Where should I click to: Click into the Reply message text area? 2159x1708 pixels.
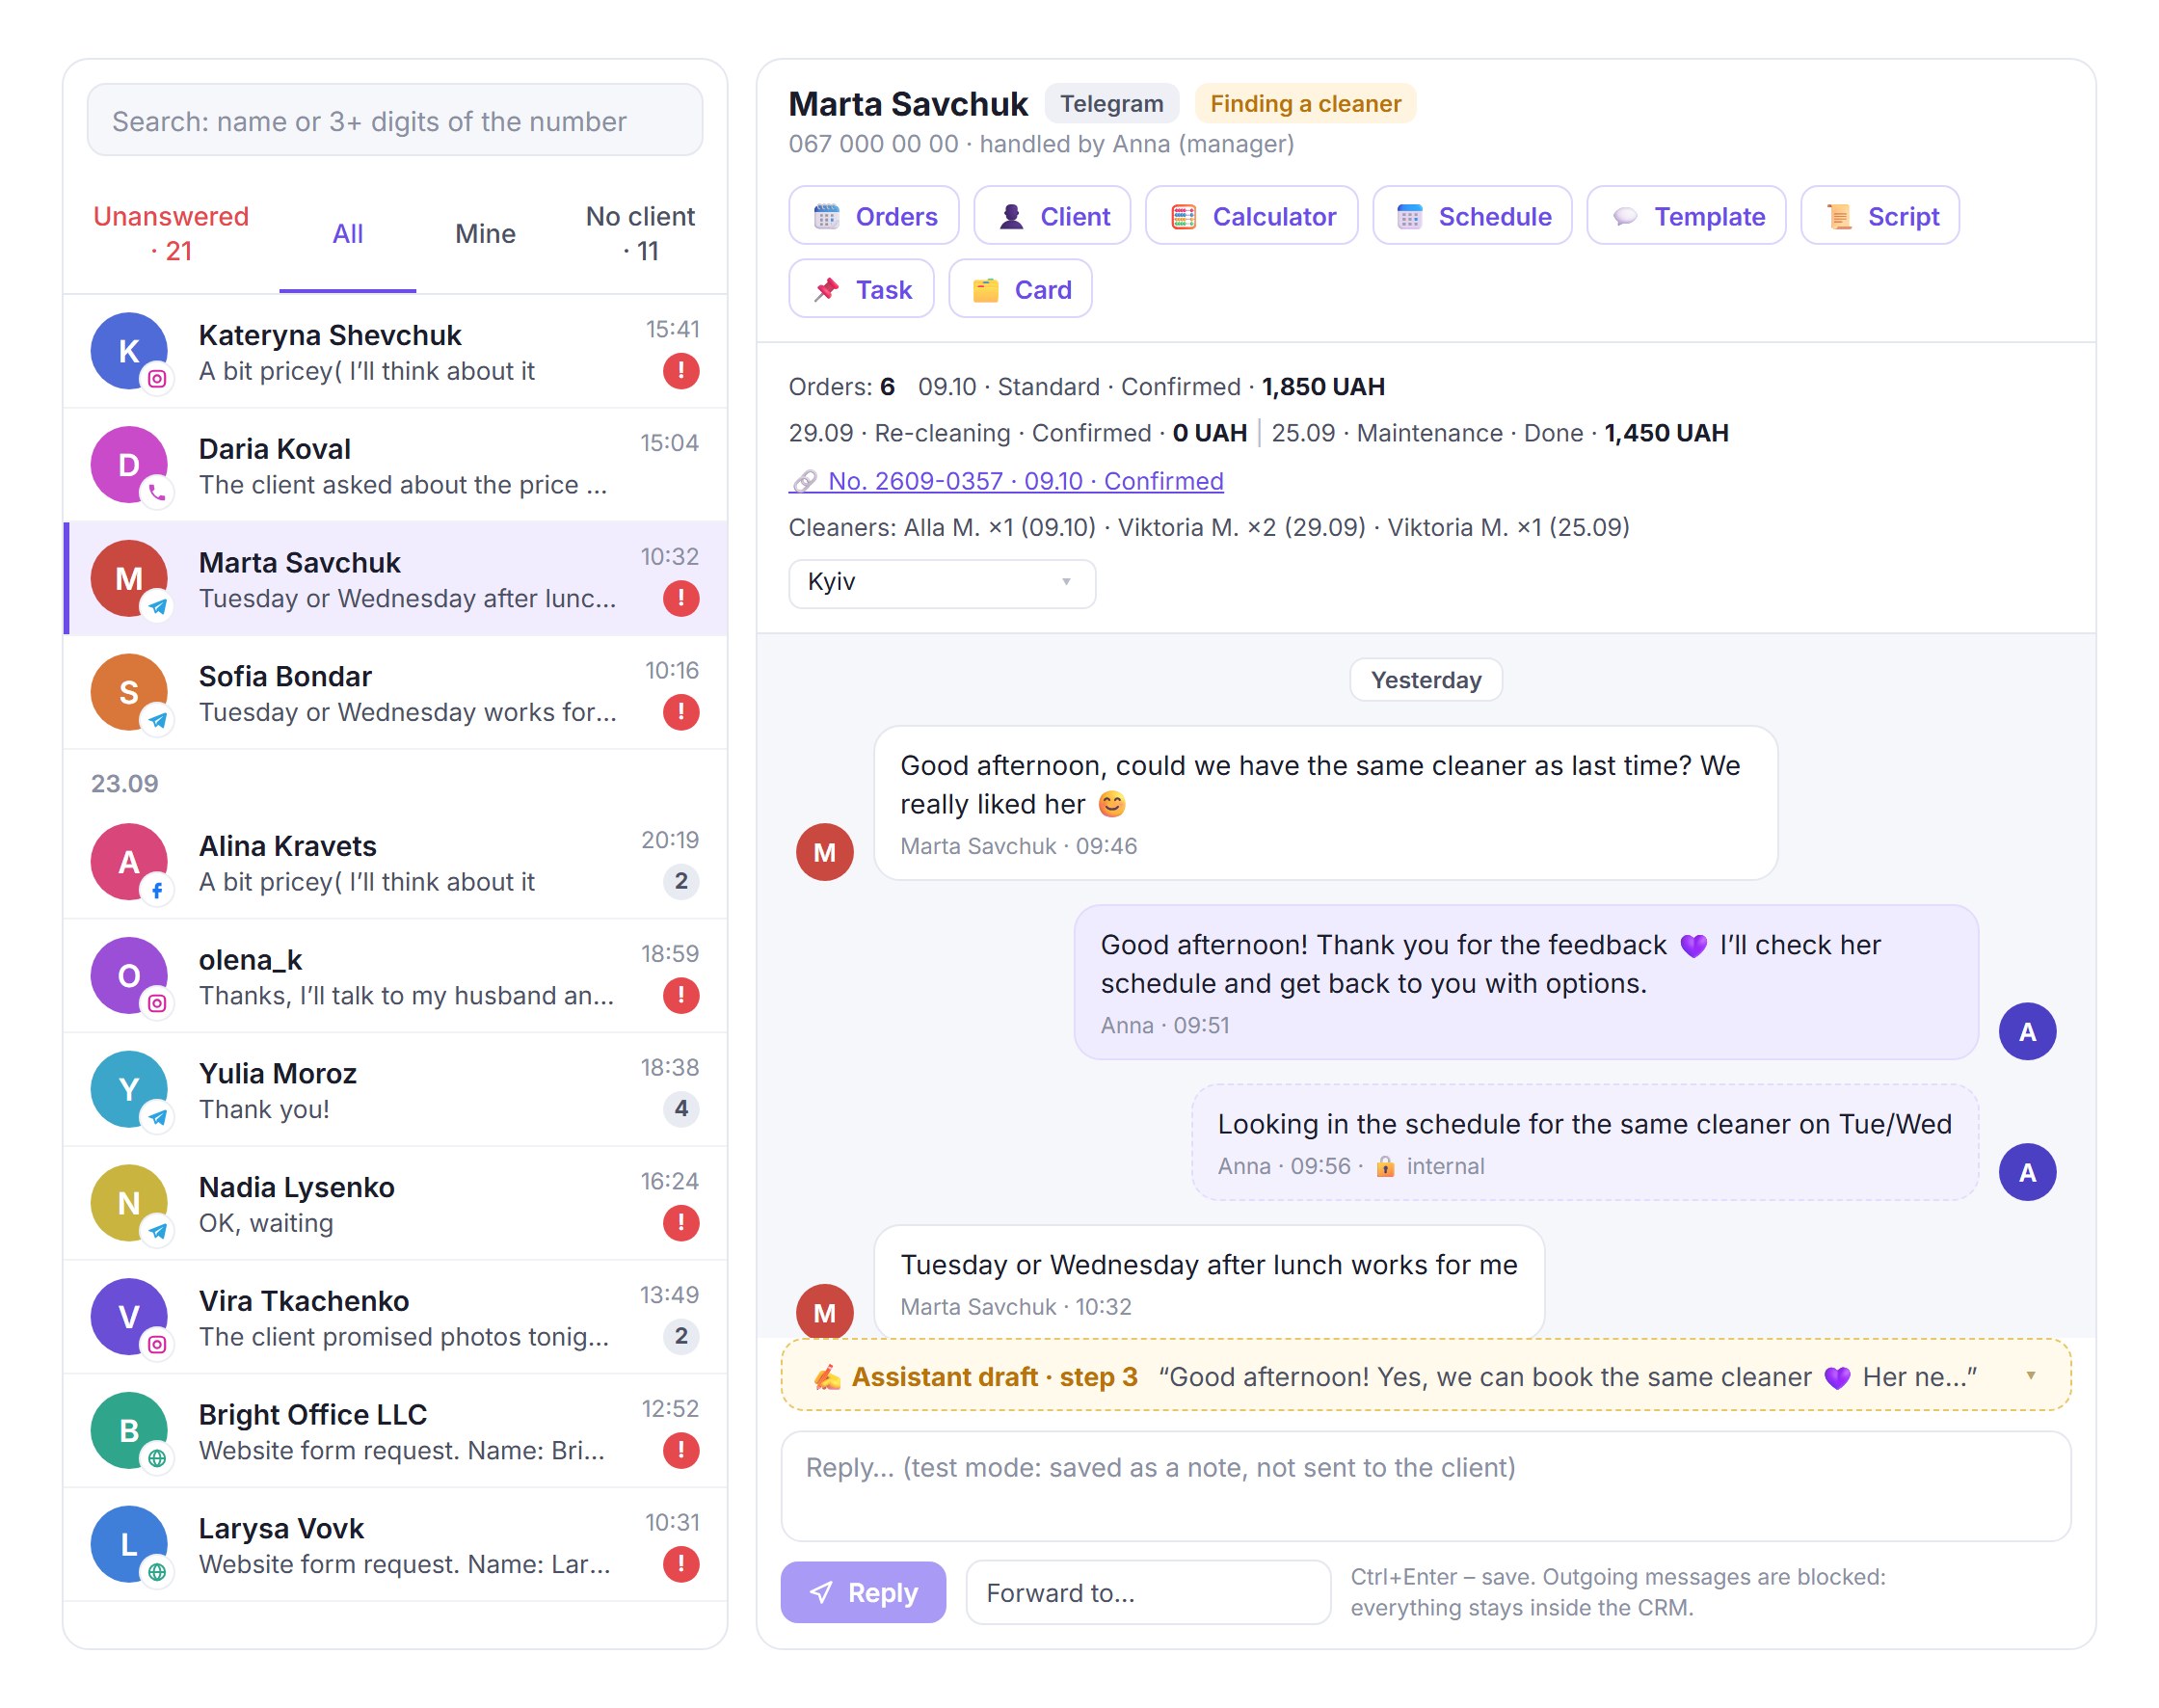[1425, 1487]
